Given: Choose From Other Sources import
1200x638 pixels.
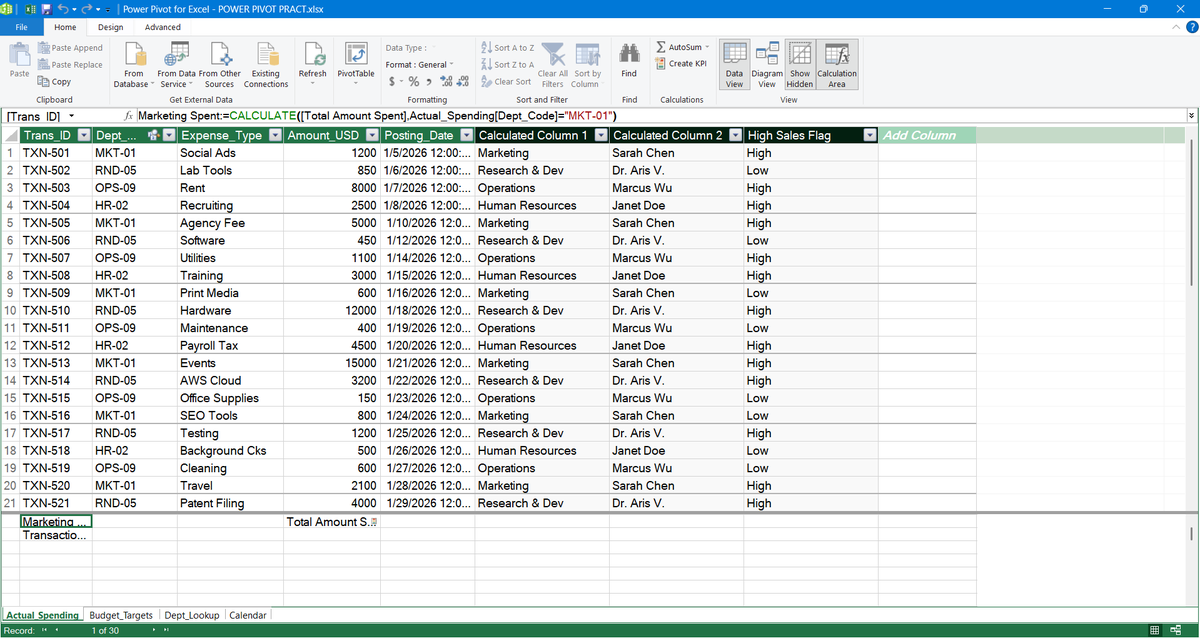Looking at the screenshot, I should coord(219,65).
